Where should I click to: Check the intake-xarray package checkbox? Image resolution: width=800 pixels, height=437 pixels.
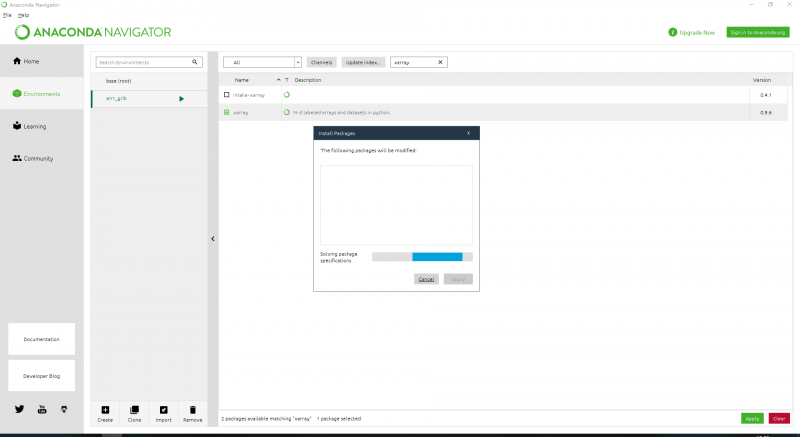[227, 94]
